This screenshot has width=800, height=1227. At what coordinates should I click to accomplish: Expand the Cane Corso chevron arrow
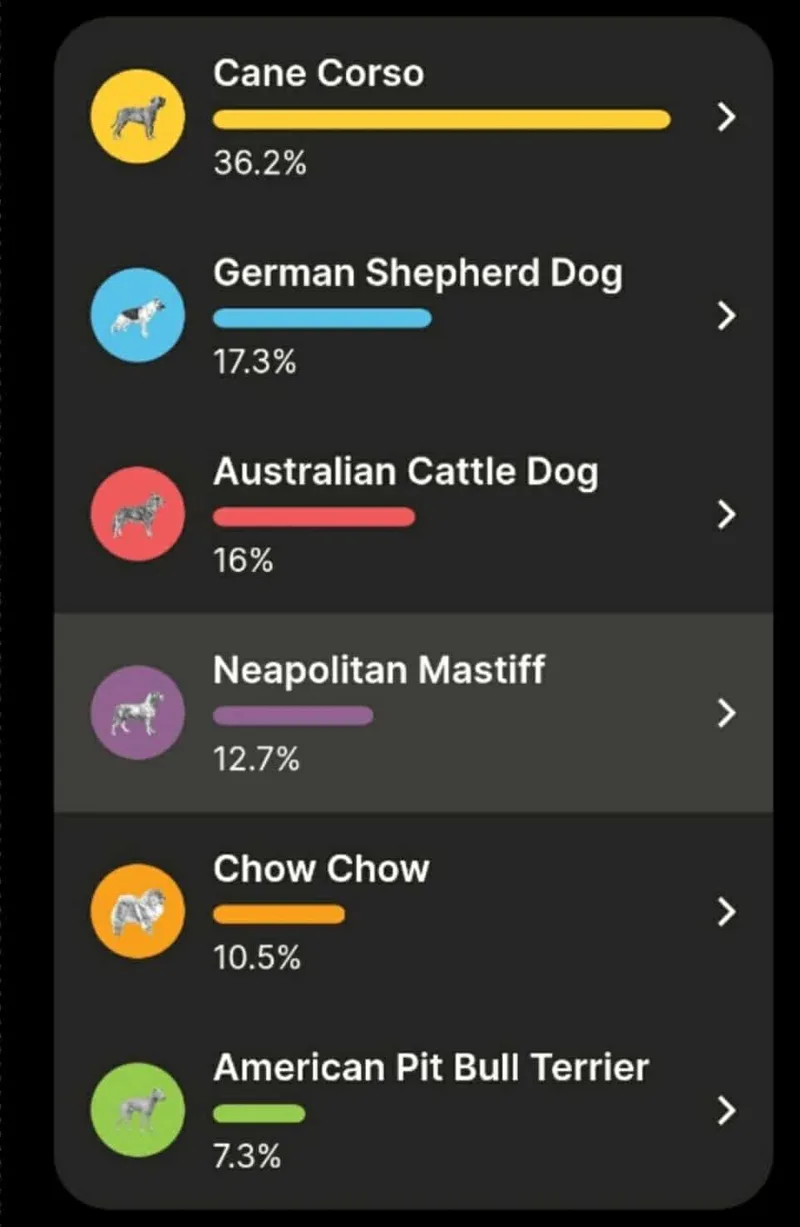coord(727,117)
